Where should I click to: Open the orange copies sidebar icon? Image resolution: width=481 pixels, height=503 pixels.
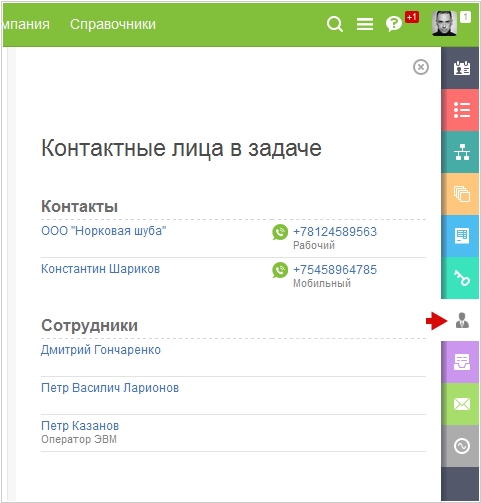coord(461,194)
